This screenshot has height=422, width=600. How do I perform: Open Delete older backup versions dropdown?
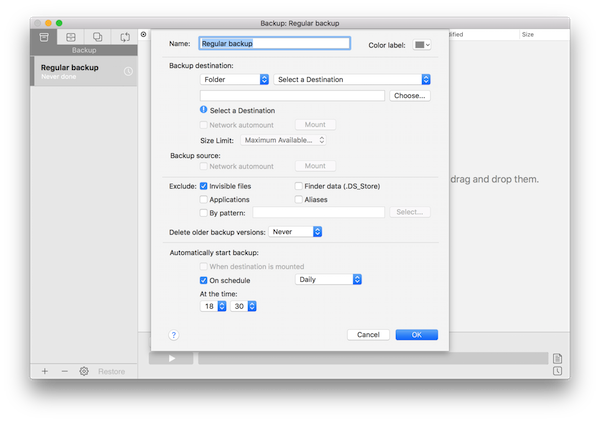pos(295,231)
